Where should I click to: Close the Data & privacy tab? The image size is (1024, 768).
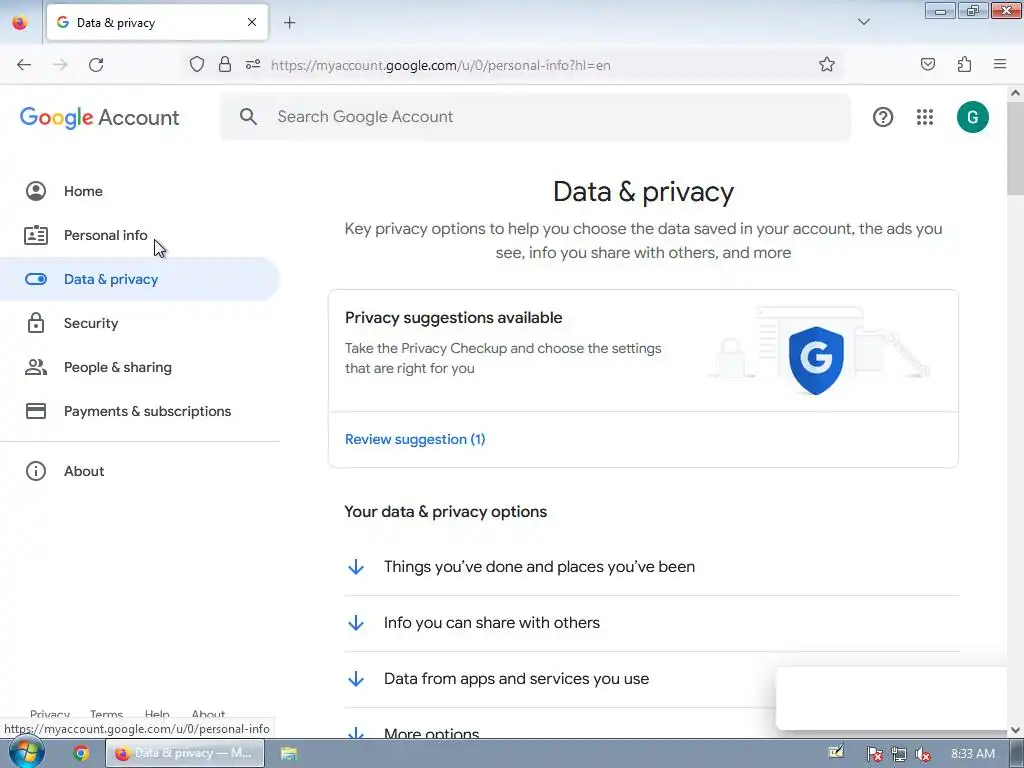tap(252, 22)
